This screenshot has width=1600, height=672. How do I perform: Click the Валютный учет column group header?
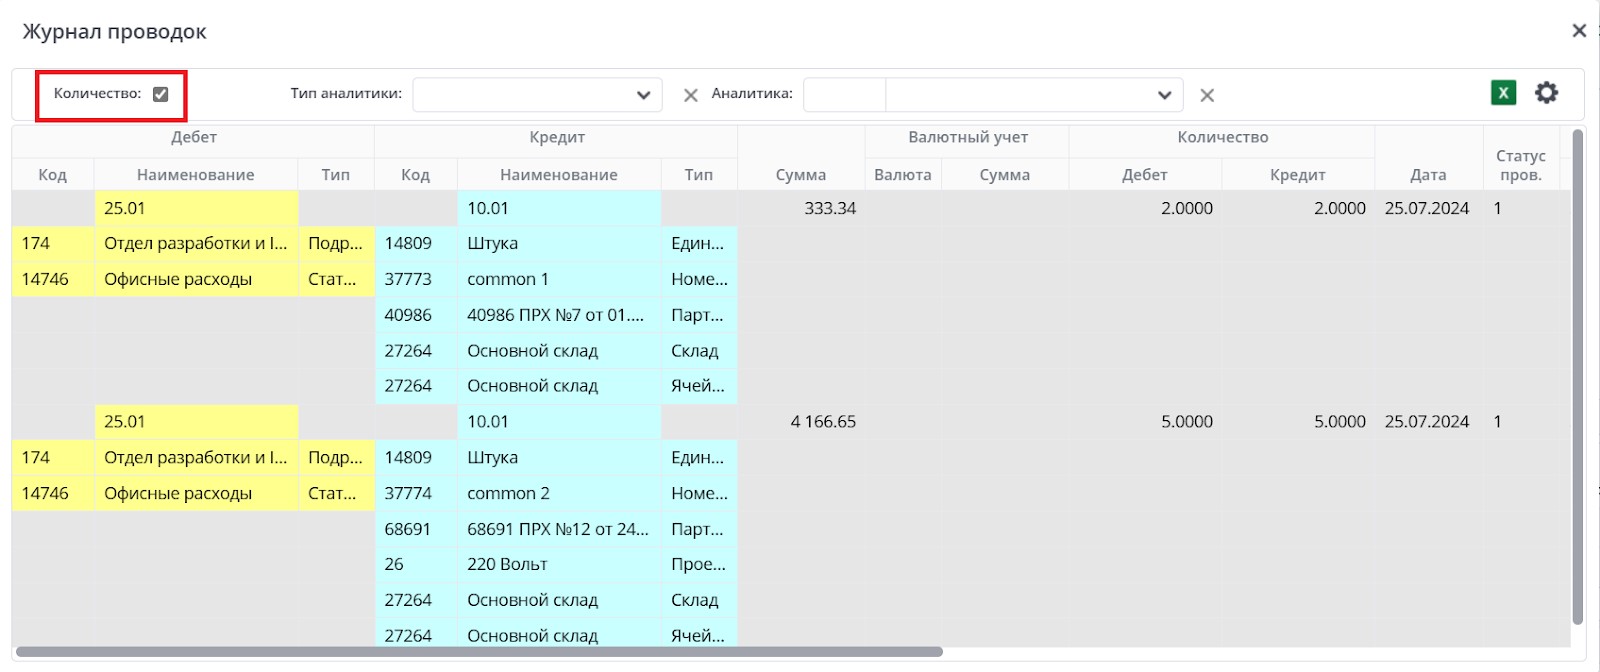coord(967,138)
